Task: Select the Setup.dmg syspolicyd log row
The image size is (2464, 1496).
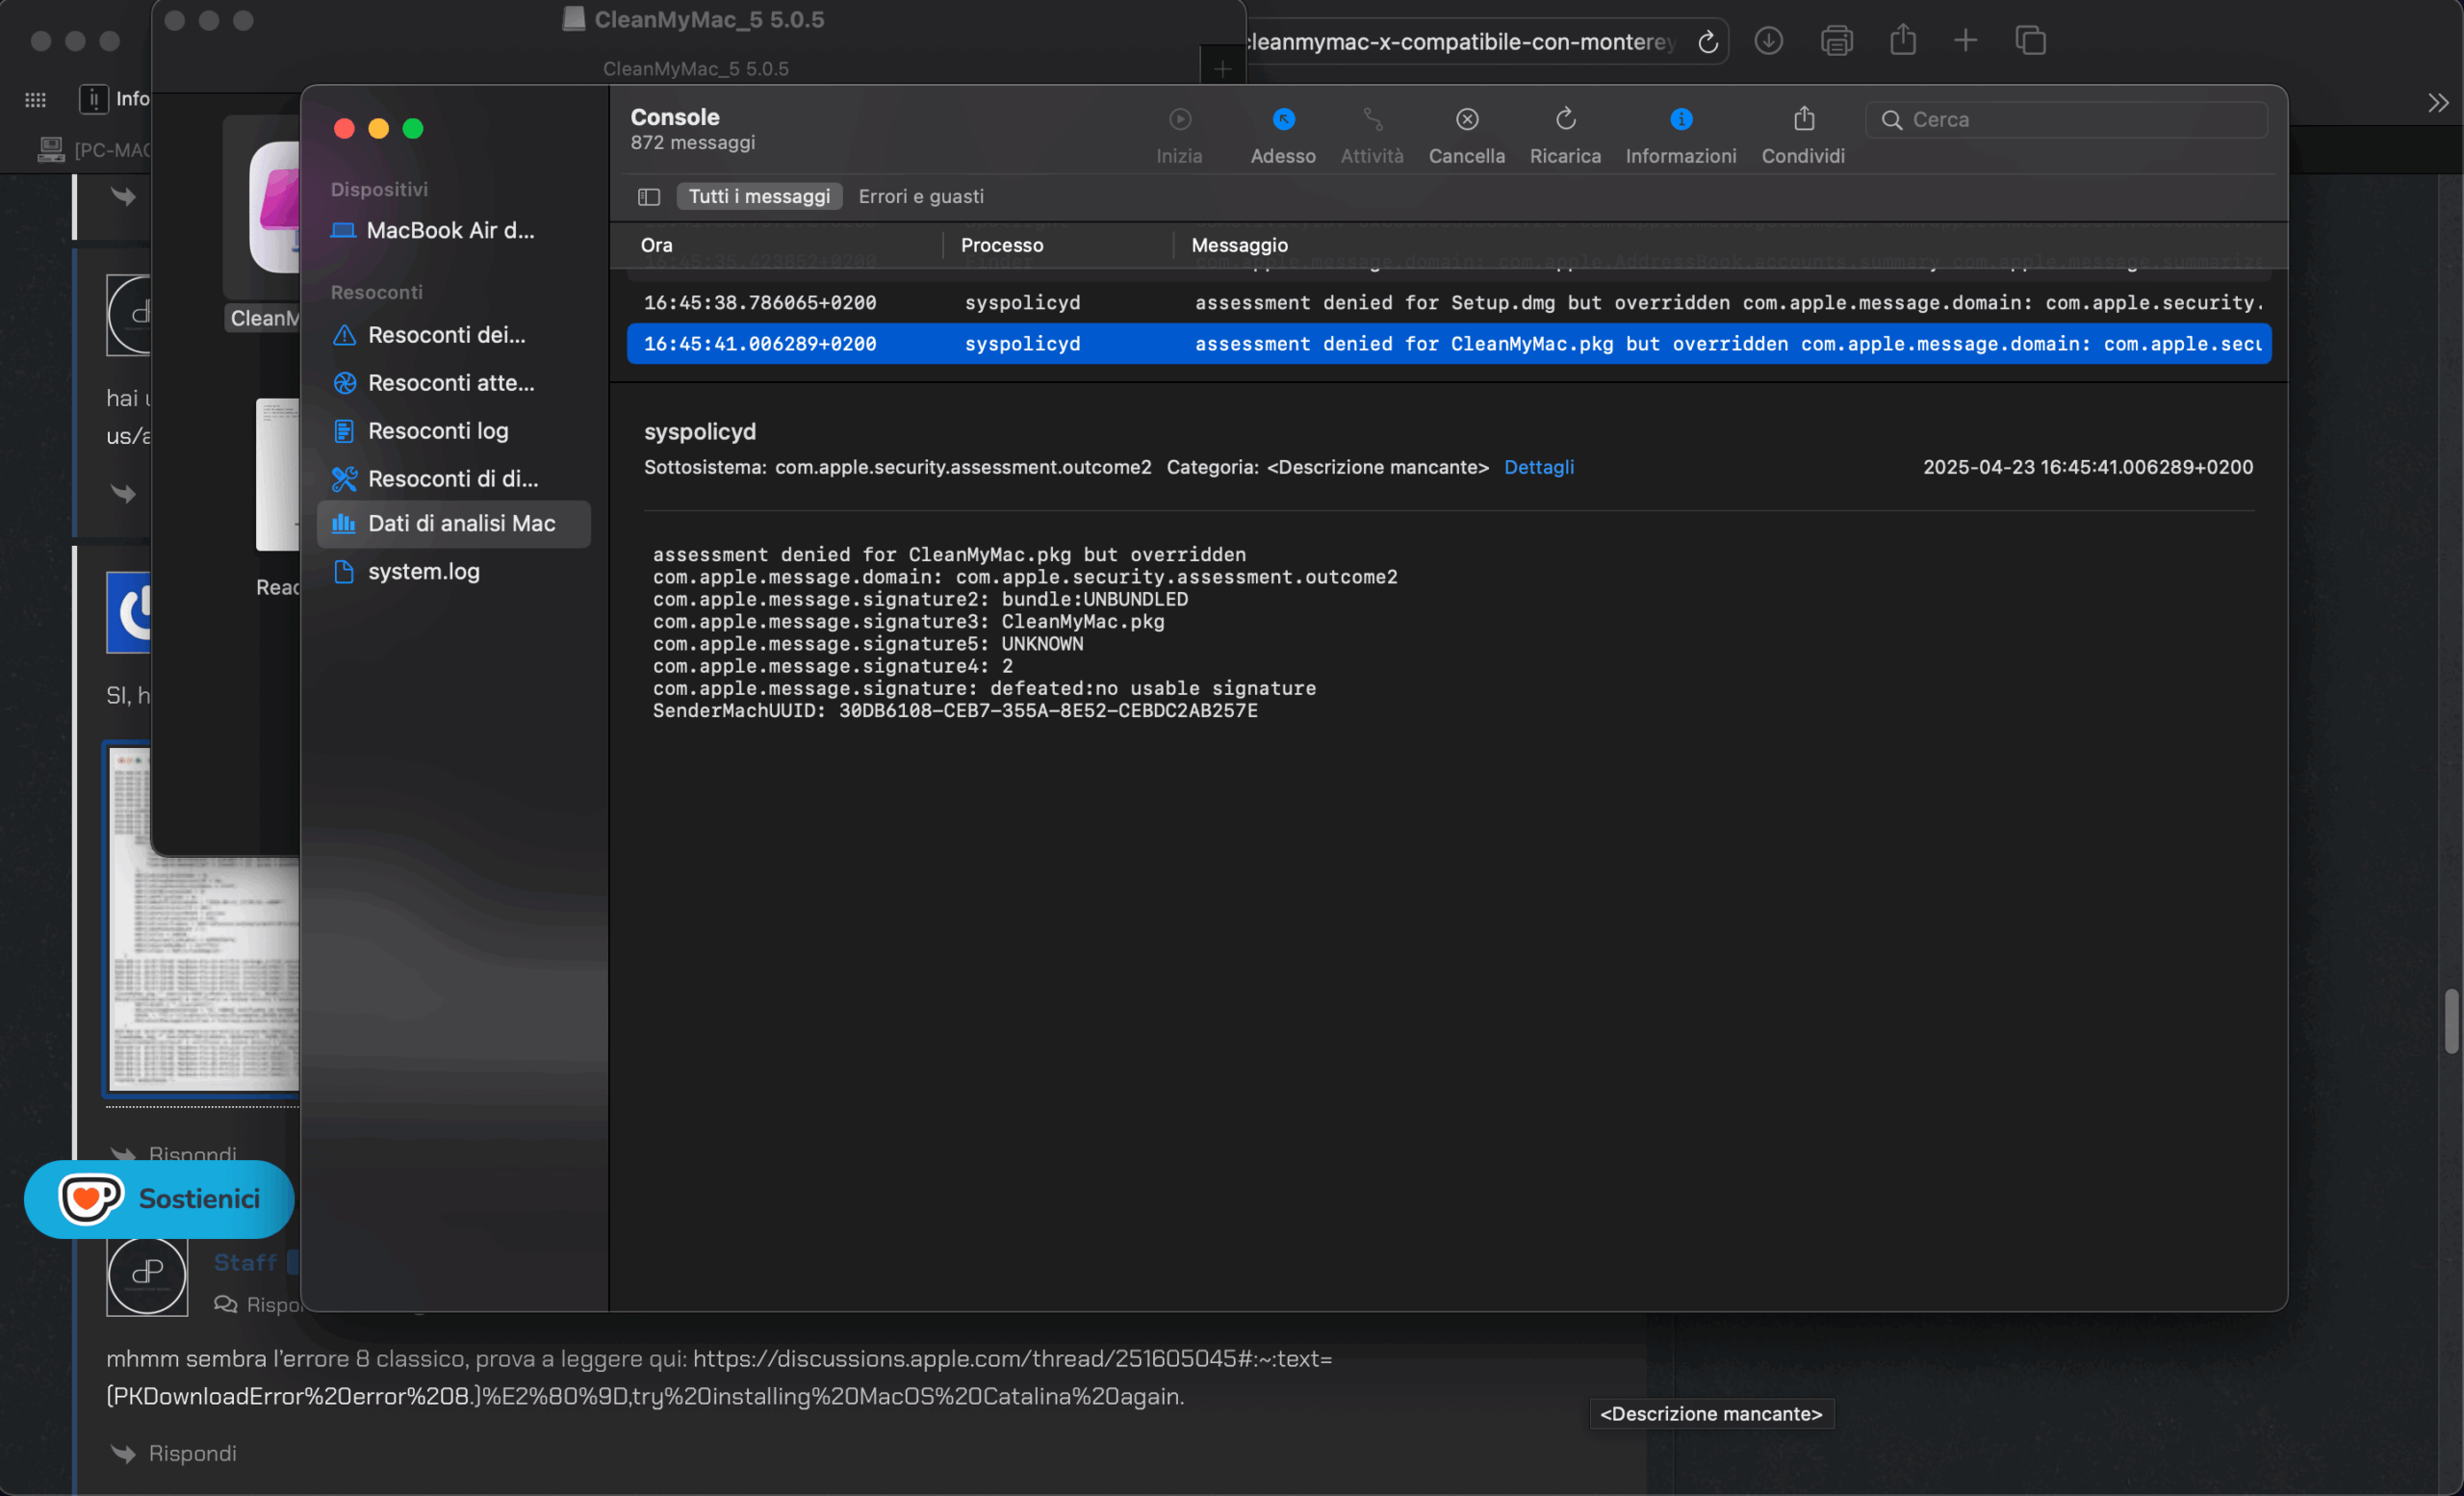Action: click(x=1449, y=303)
